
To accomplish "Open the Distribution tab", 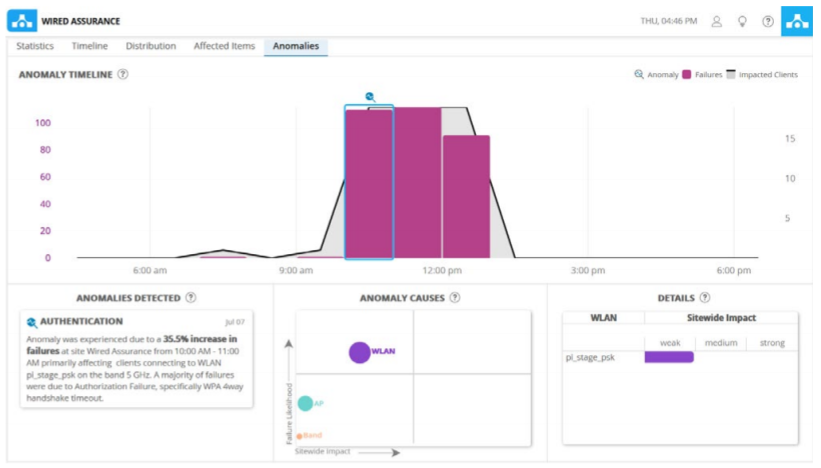I will [151, 46].
